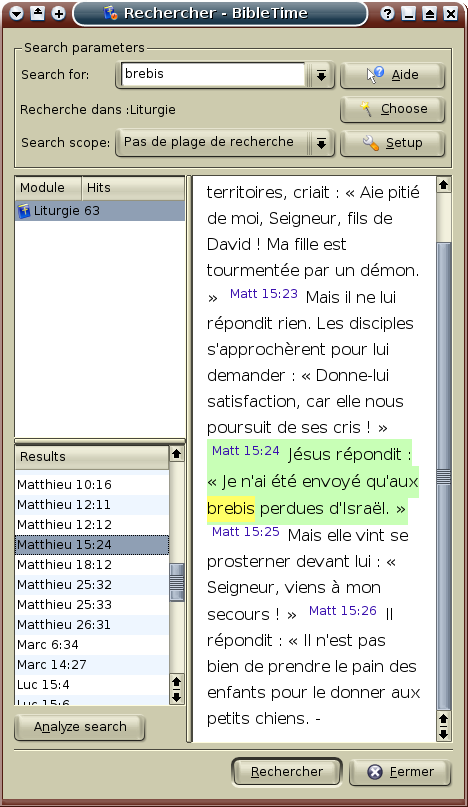This screenshot has height=807, width=468.
Task: Start search with Rechercher button
Action: point(287,772)
